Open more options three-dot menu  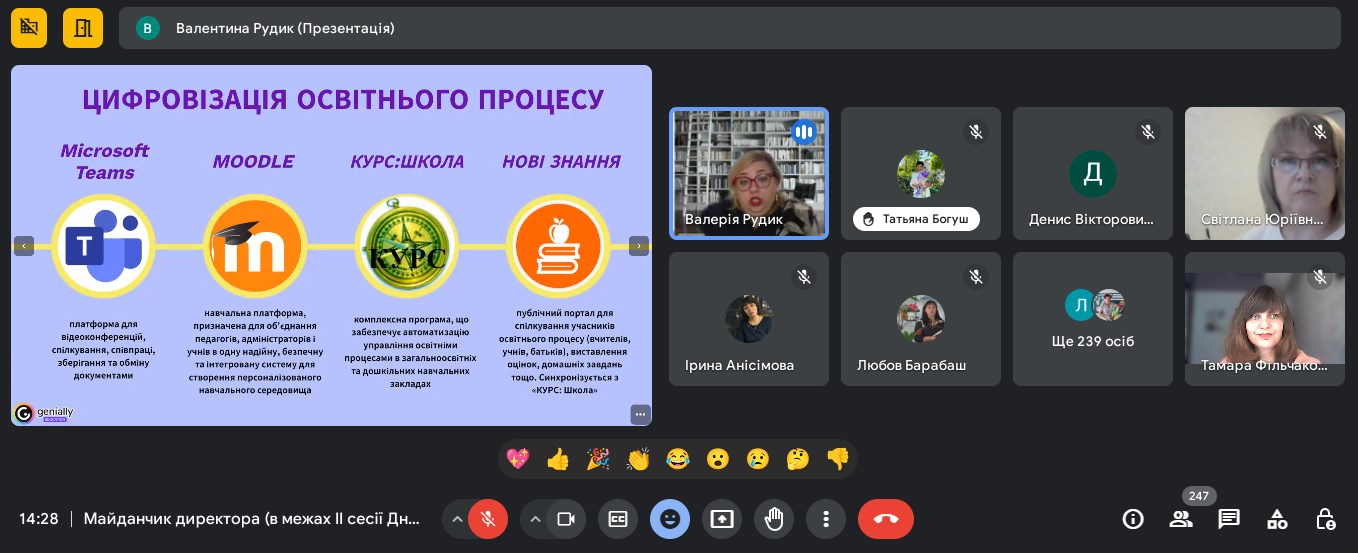click(826, 519)
